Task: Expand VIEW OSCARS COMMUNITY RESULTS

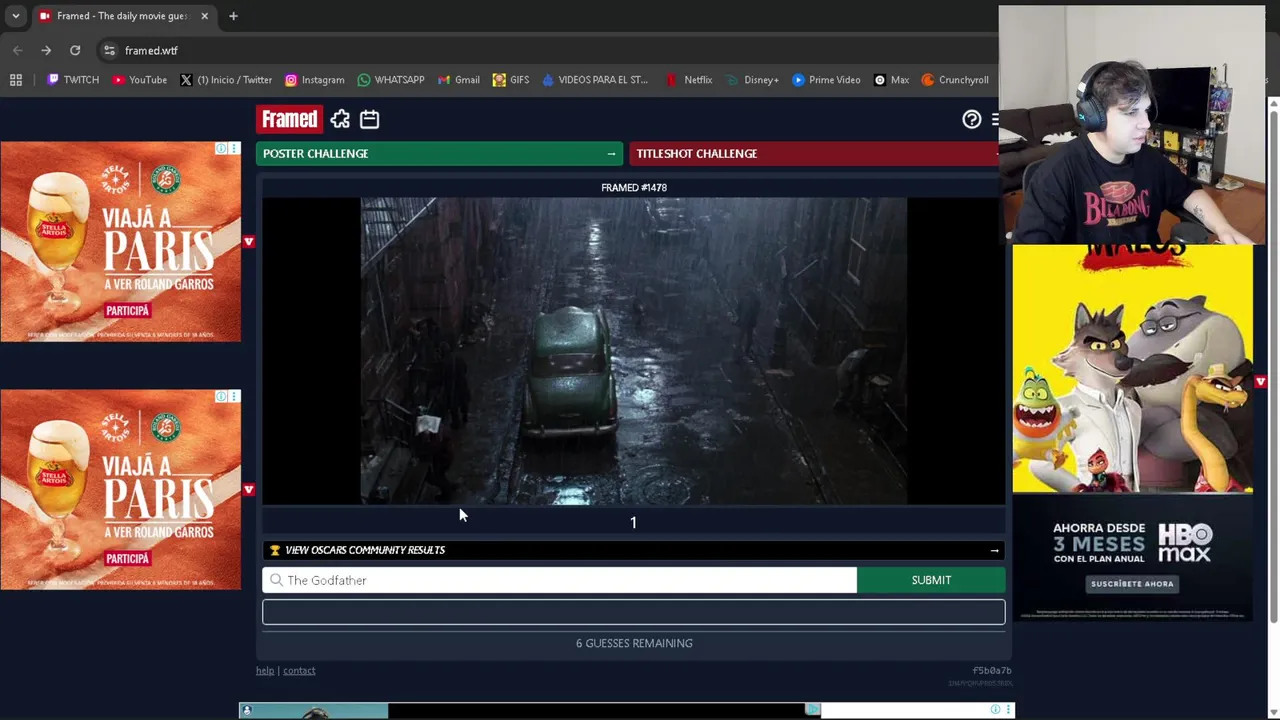Action: point(633,550)
